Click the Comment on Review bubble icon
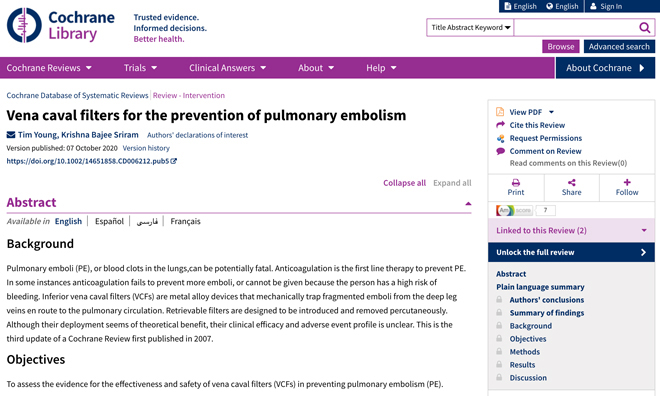660x396 pixels. coord(500,151)
